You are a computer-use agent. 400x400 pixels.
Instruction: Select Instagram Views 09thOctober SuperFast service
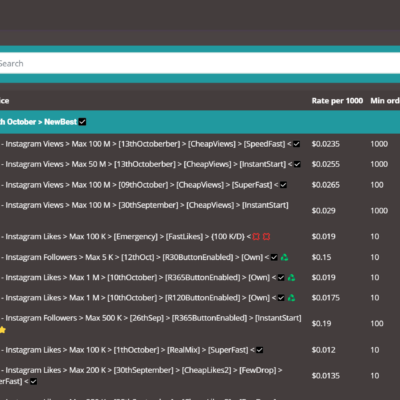(144, 185)
